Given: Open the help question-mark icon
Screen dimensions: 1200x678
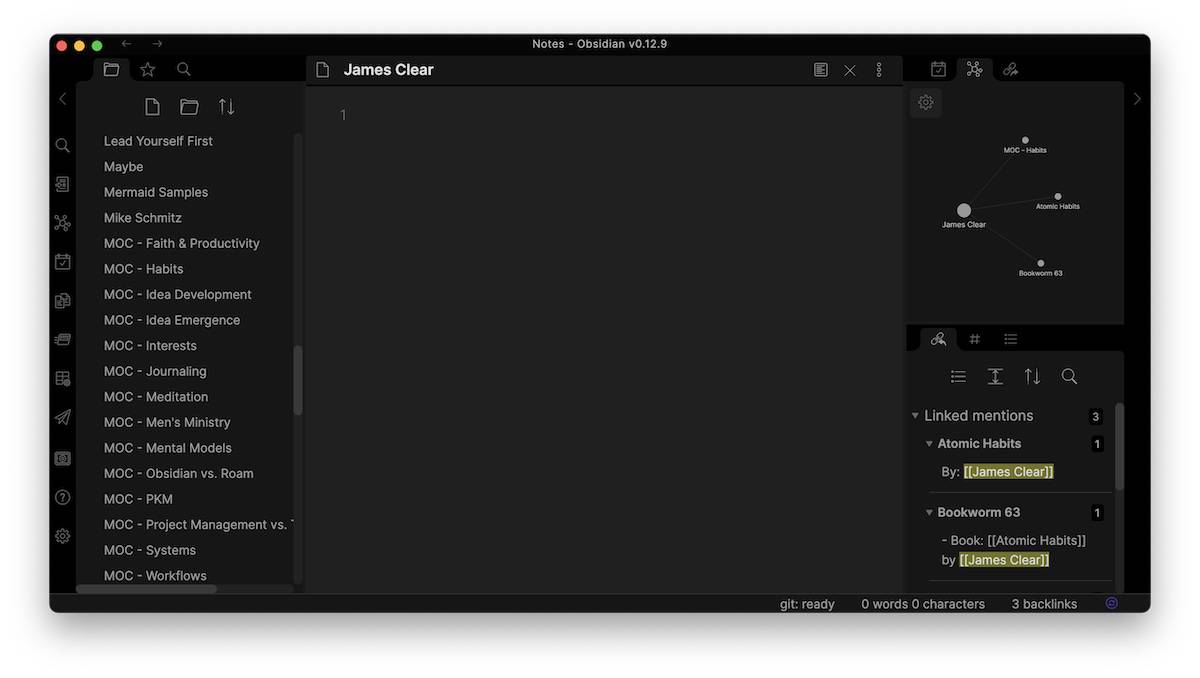Looking at the screenshot, I should [62, 497].
